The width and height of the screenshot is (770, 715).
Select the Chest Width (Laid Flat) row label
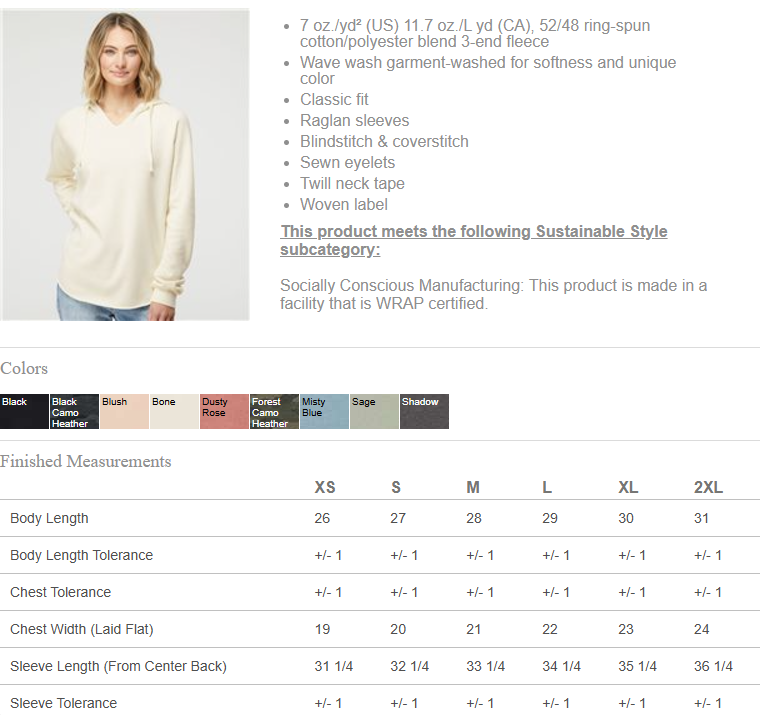pos(82,629)
